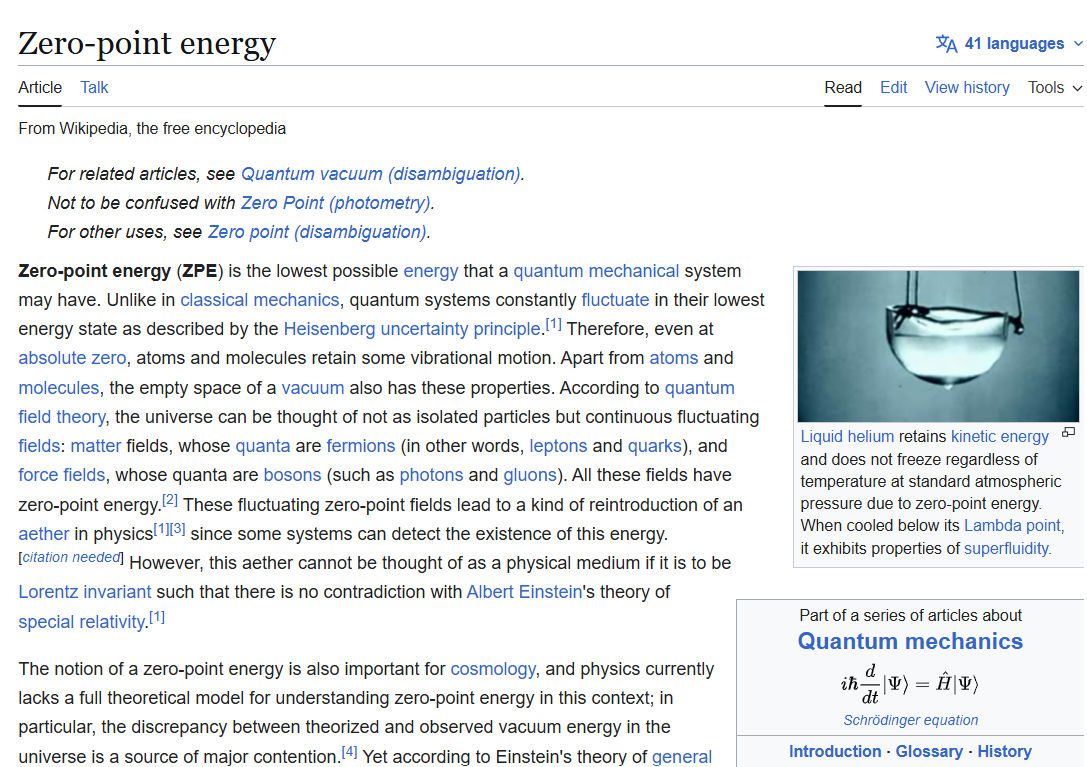
Task: Follow the 'quarks' link
Action: coord(654,446)
